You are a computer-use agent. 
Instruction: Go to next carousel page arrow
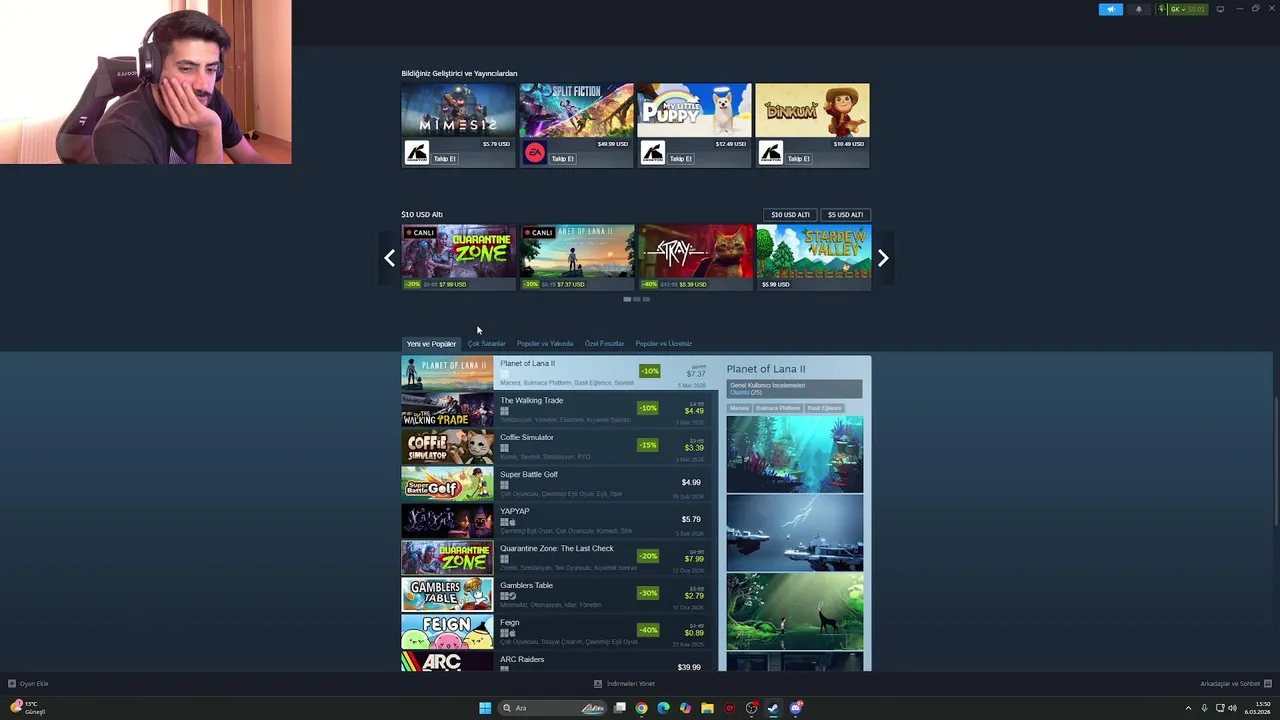883,258
